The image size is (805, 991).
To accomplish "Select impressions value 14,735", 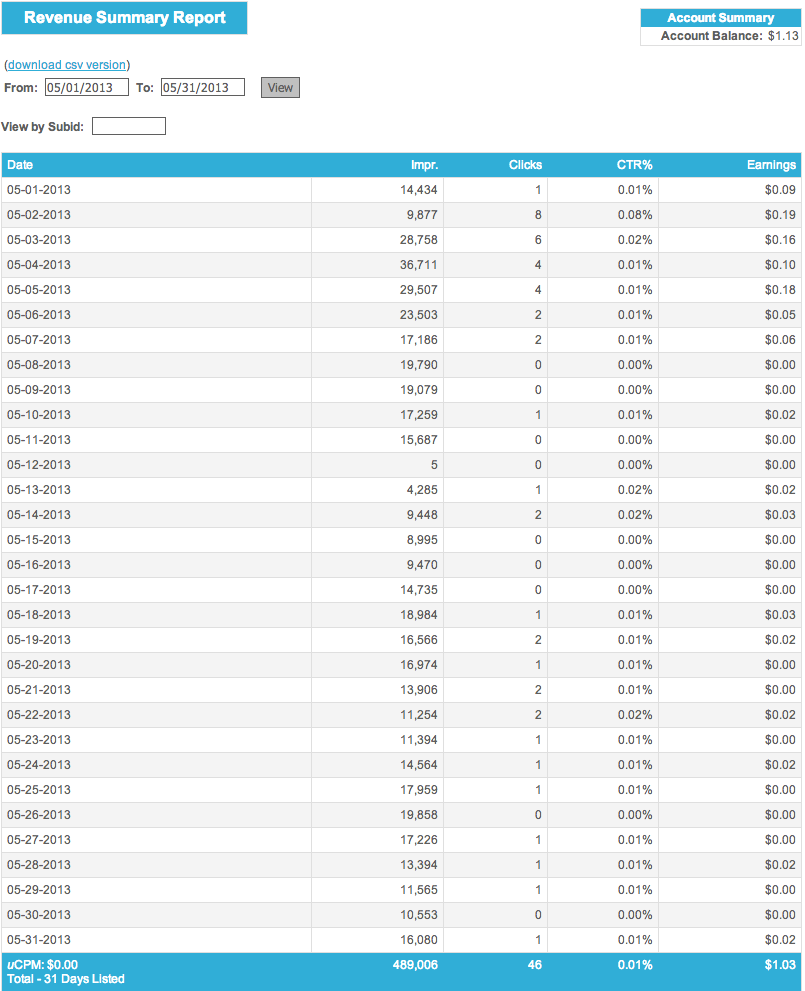I will tap(418, 590).
